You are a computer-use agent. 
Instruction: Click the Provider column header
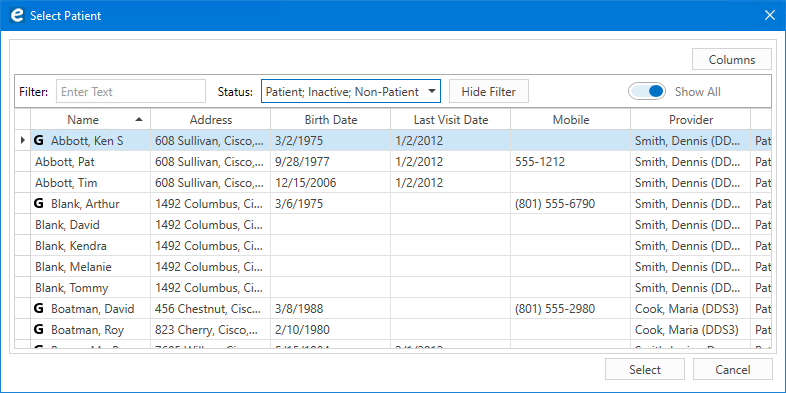click(691, 120)
